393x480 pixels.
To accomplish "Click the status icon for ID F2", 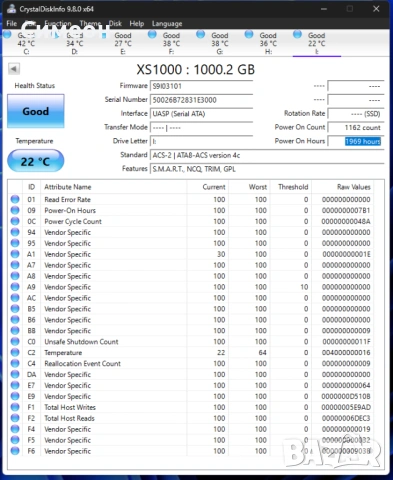I will coord(15,418).
